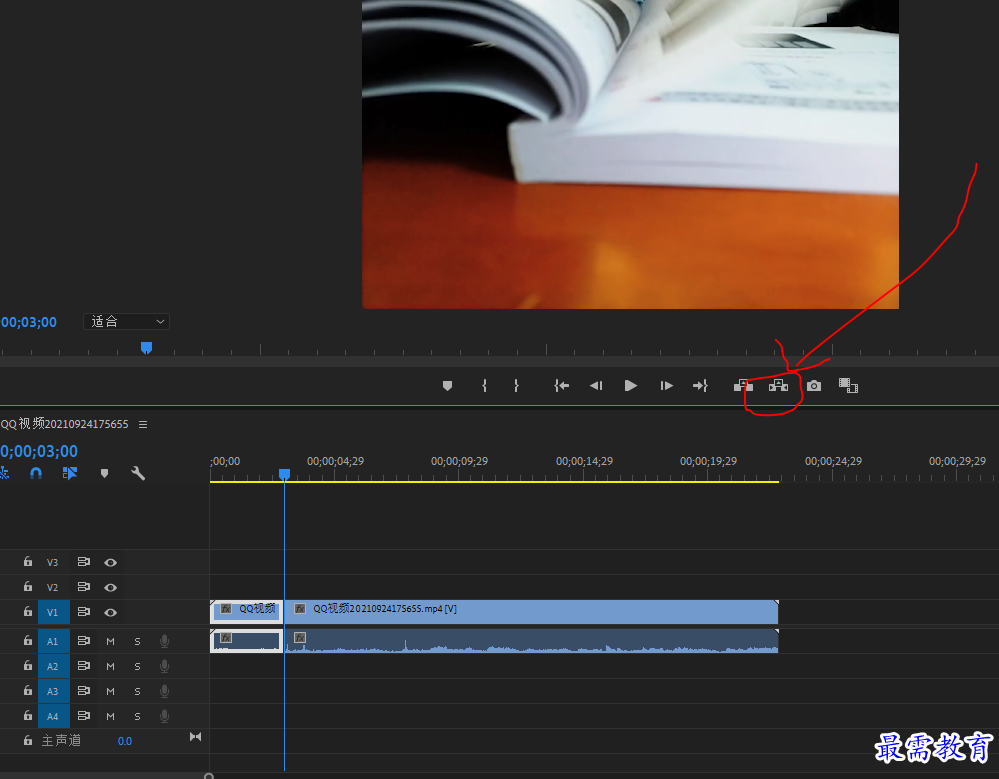Viewport: 999px width, 779px height.
Task: Toggle sync lock on A3
Action: pyautogui.click(x=83, y=690)
